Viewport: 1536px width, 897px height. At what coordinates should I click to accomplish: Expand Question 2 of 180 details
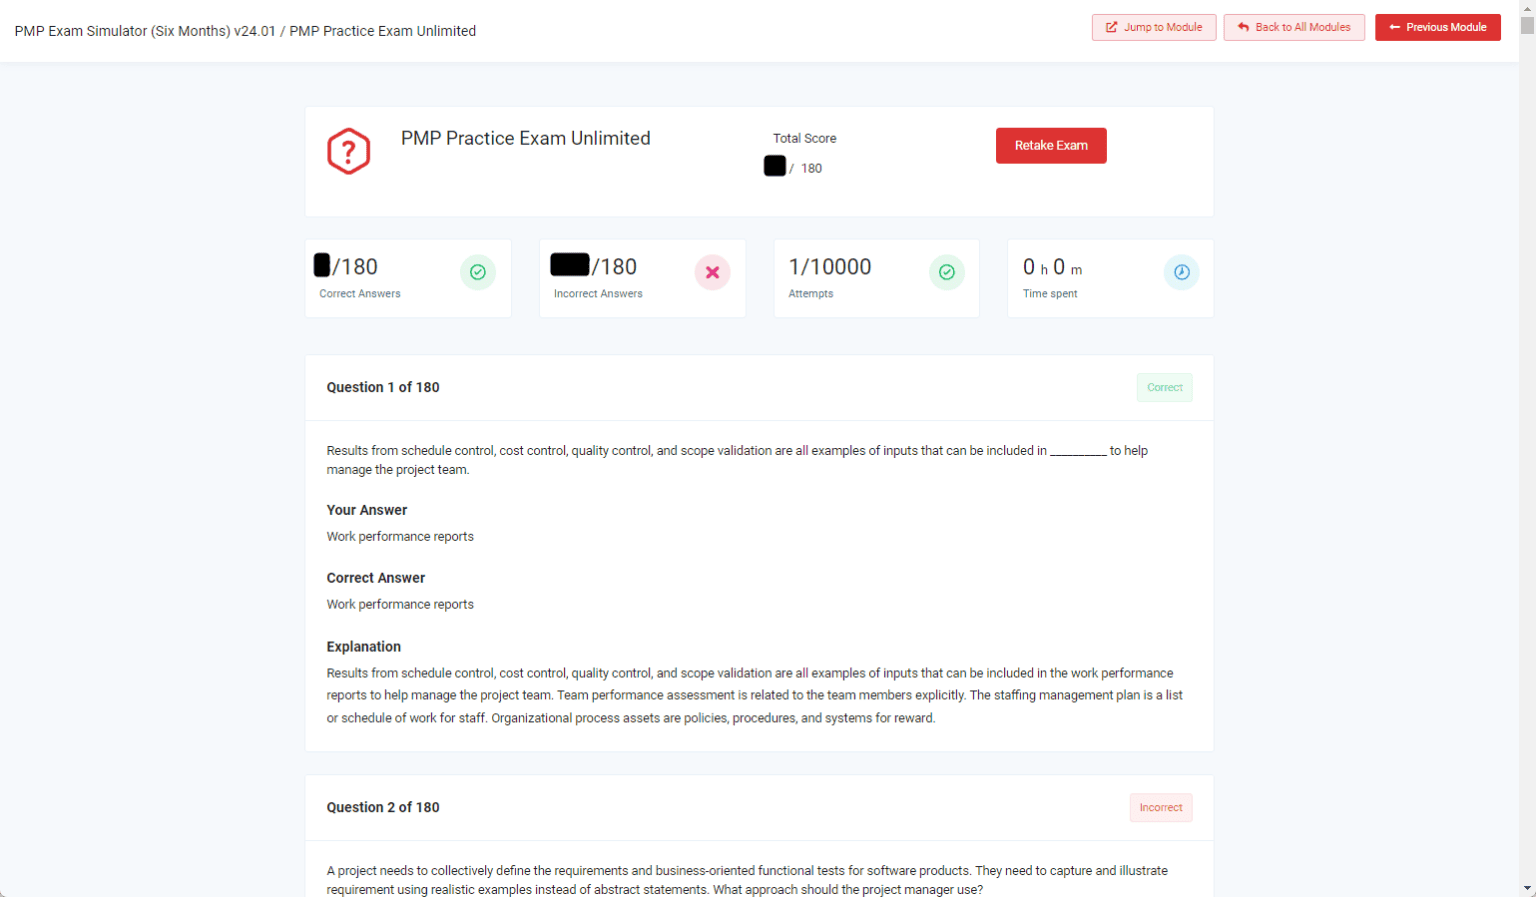(x=383, y=807)
